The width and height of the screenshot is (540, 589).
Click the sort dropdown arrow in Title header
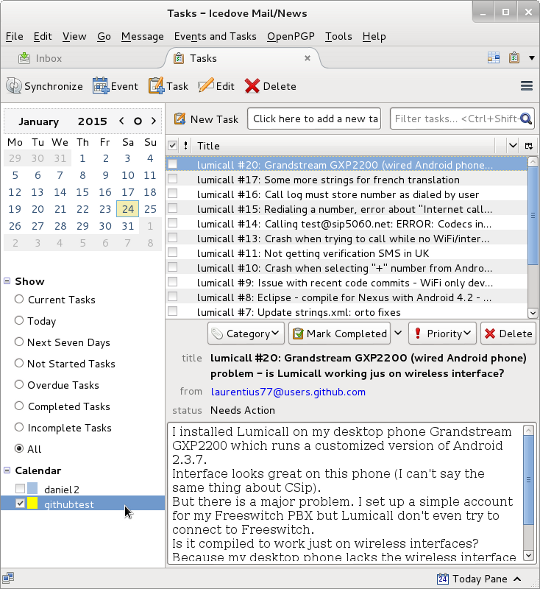click(513, 145)
